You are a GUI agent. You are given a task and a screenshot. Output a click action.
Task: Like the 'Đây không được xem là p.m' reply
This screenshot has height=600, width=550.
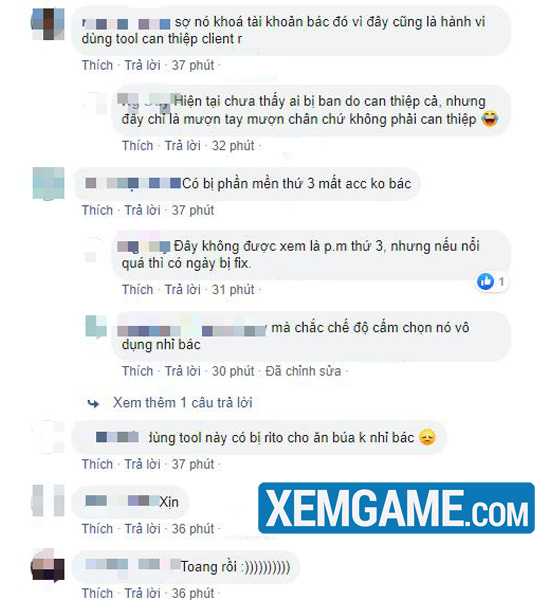click(x=137, y=289)
